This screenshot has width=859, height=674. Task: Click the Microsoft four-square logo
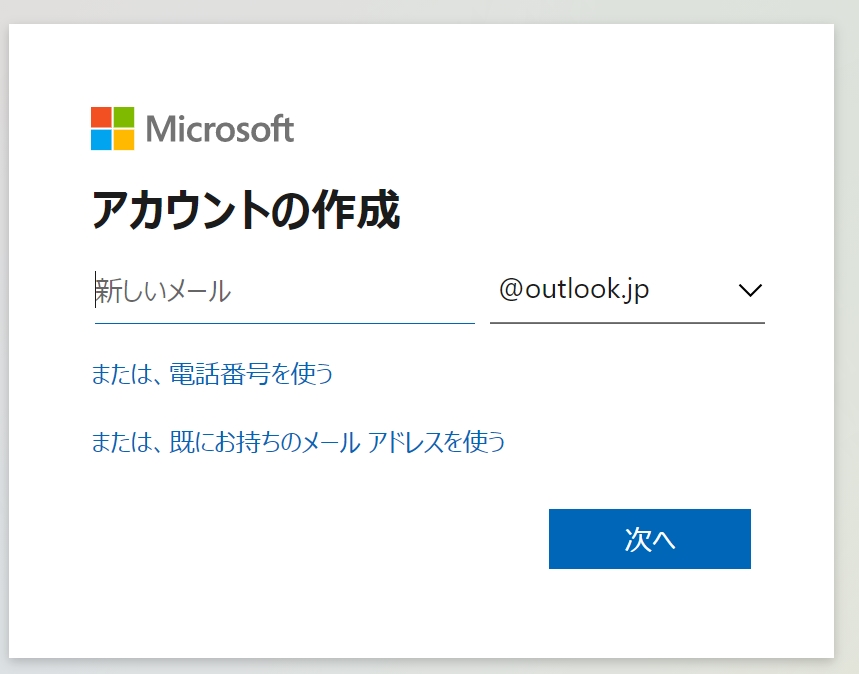pos(112,128)
